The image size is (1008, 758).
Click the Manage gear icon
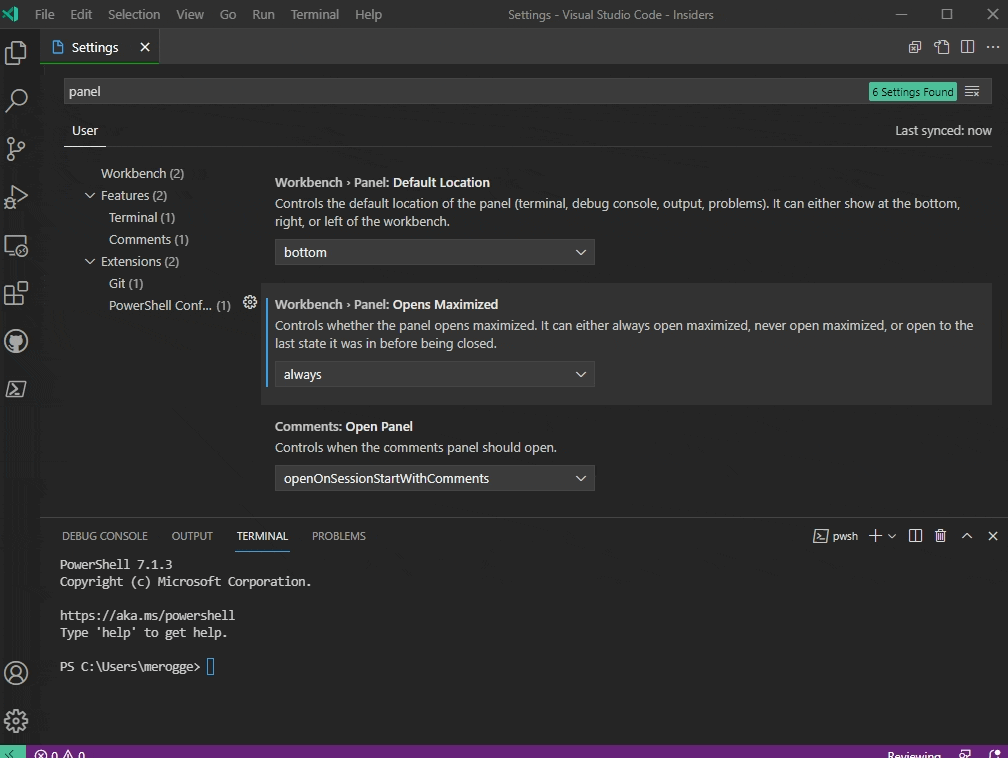point(16,720)
